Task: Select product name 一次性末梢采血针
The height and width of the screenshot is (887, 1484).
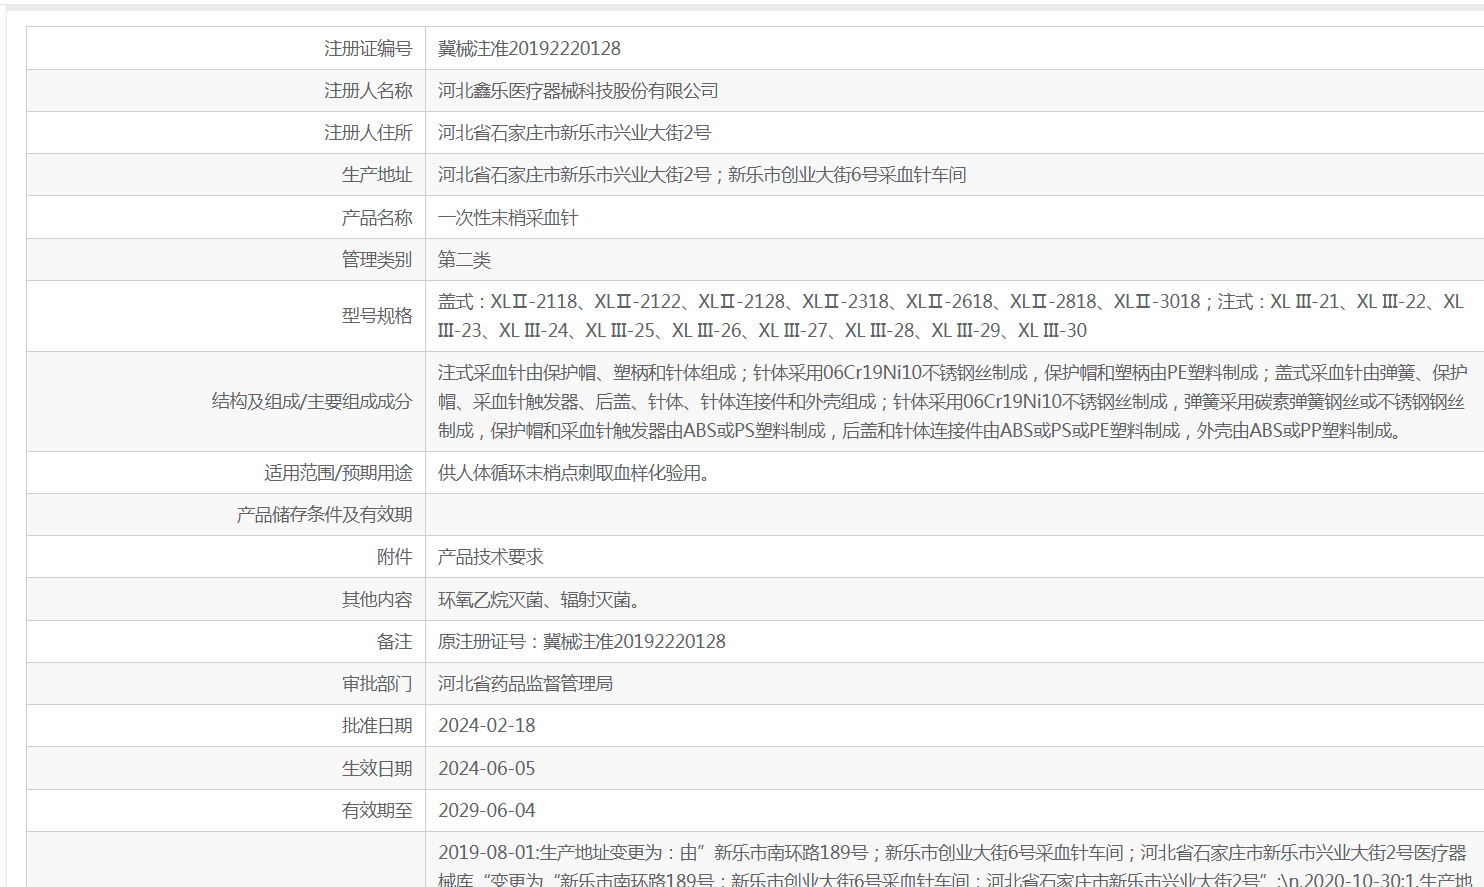Action: (508, 217)
